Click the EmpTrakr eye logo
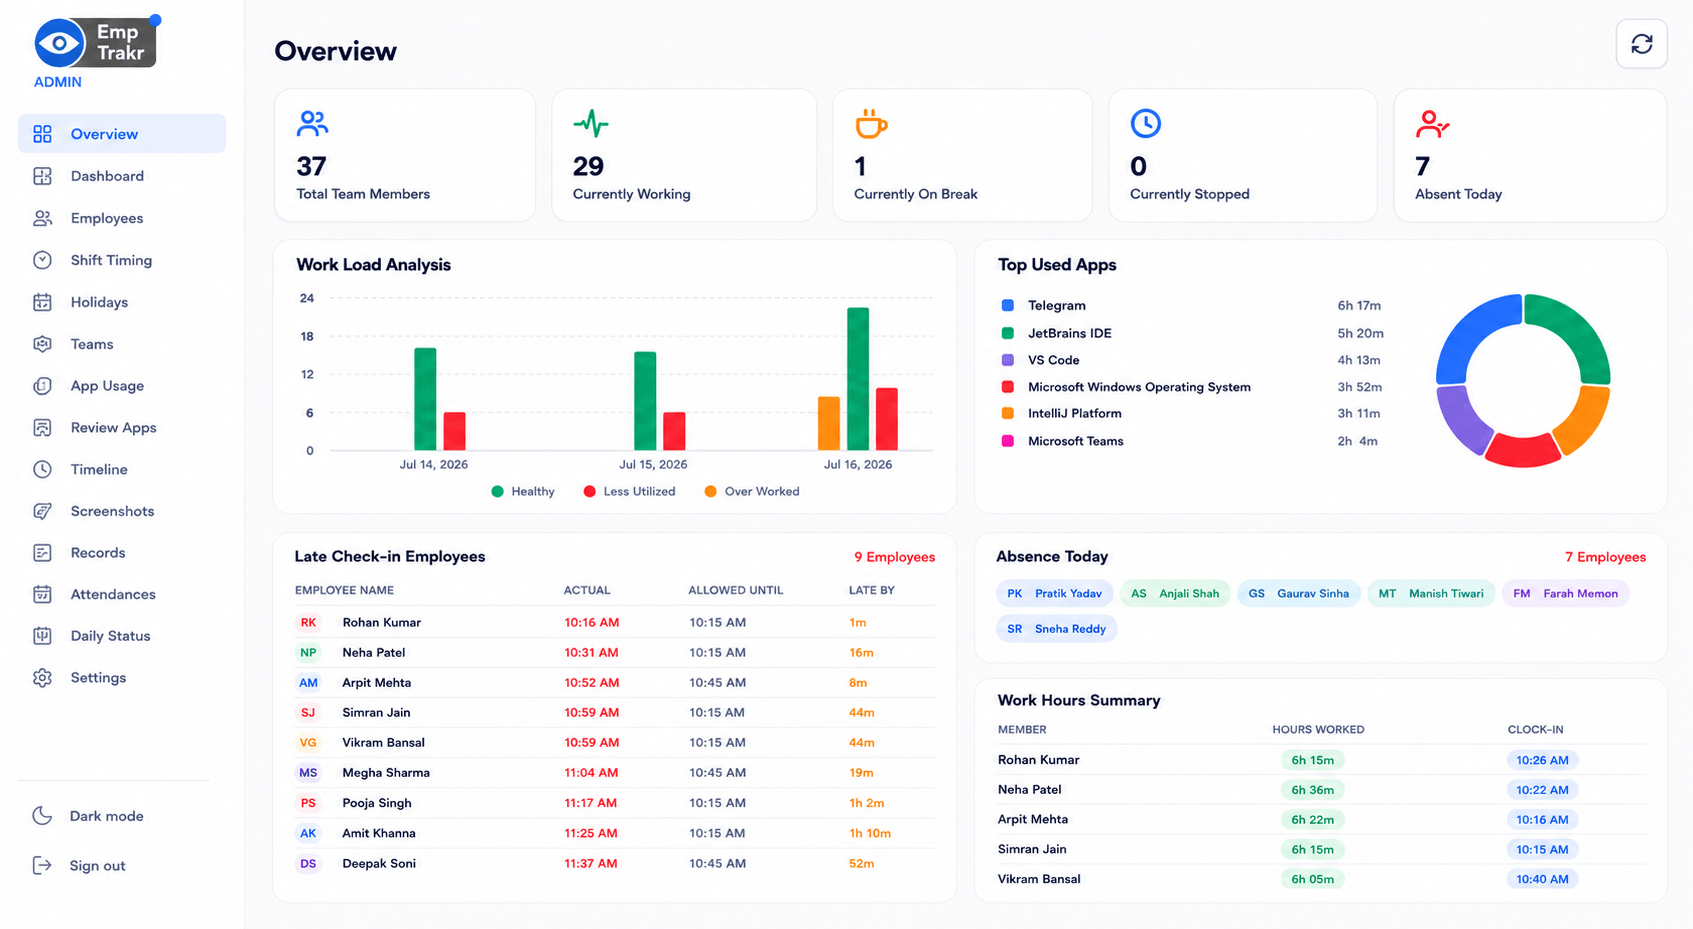Image resolution: width=1693 pixels, height=929 pixels. [x=60, y=43]
